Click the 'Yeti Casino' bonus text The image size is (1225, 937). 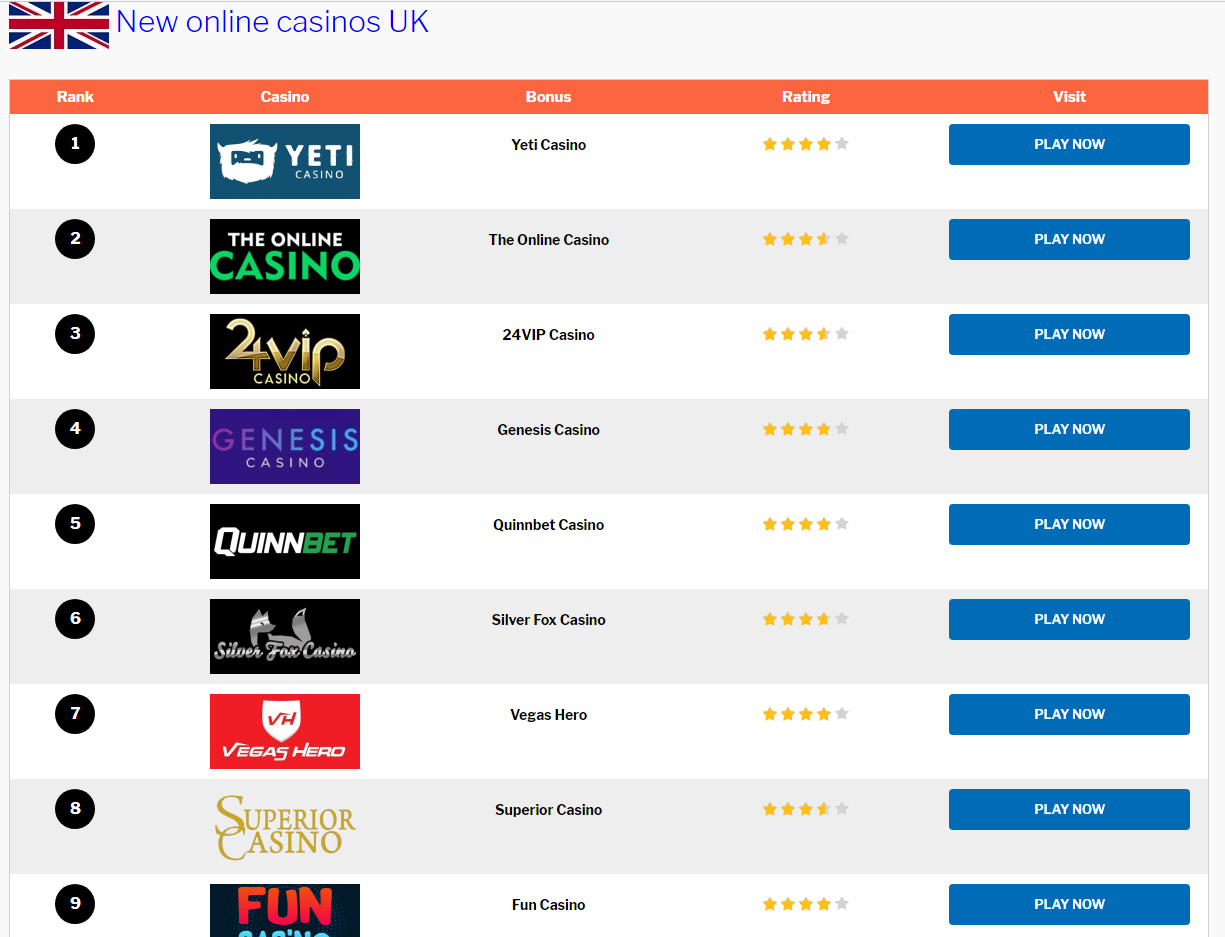(x=549, y=145)
